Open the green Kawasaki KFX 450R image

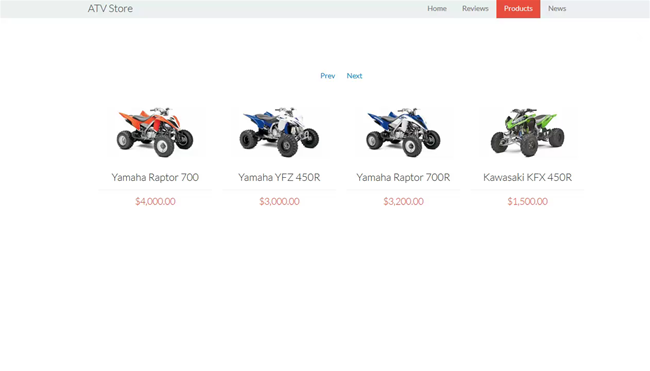tap(527, 132)
